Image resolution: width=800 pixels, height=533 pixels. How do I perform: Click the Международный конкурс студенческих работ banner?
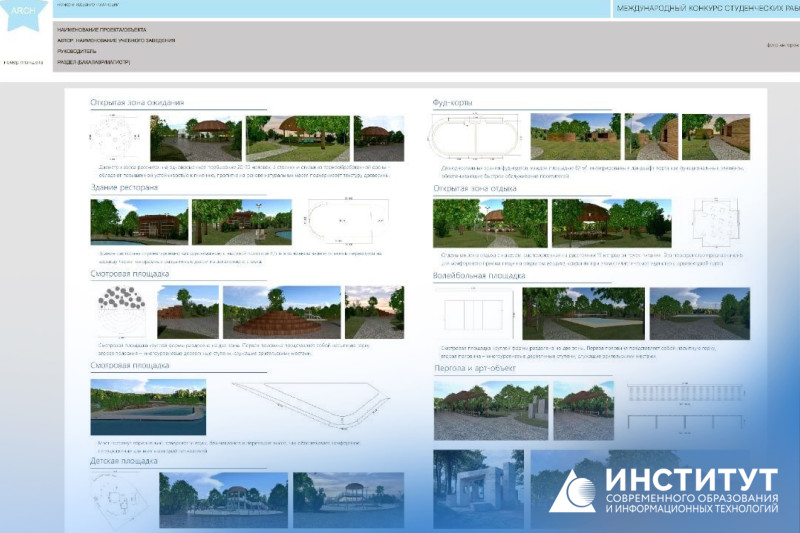point(706,8)
